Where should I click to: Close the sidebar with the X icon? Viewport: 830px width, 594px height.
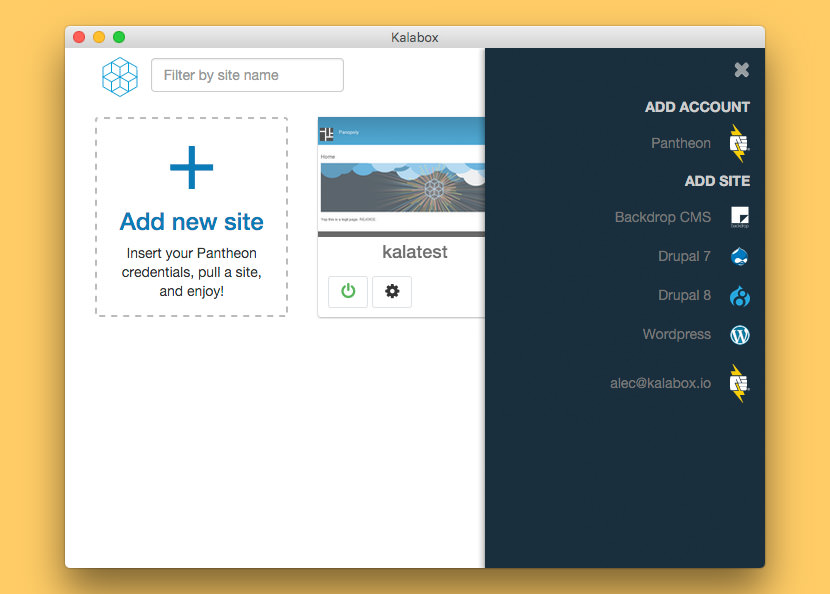click(x=742, y=69)
